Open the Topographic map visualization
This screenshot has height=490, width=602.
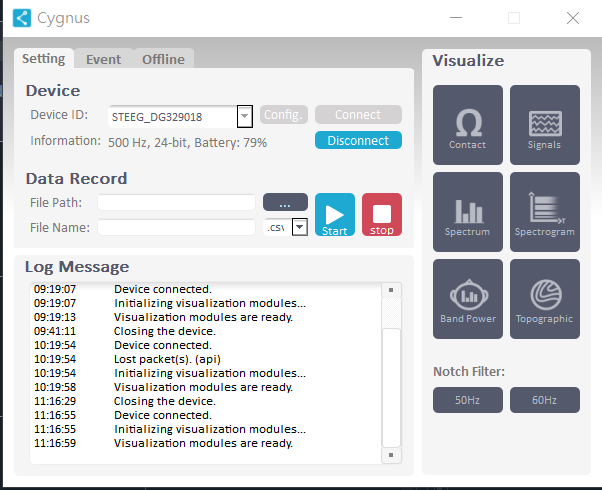coord(545,299)
